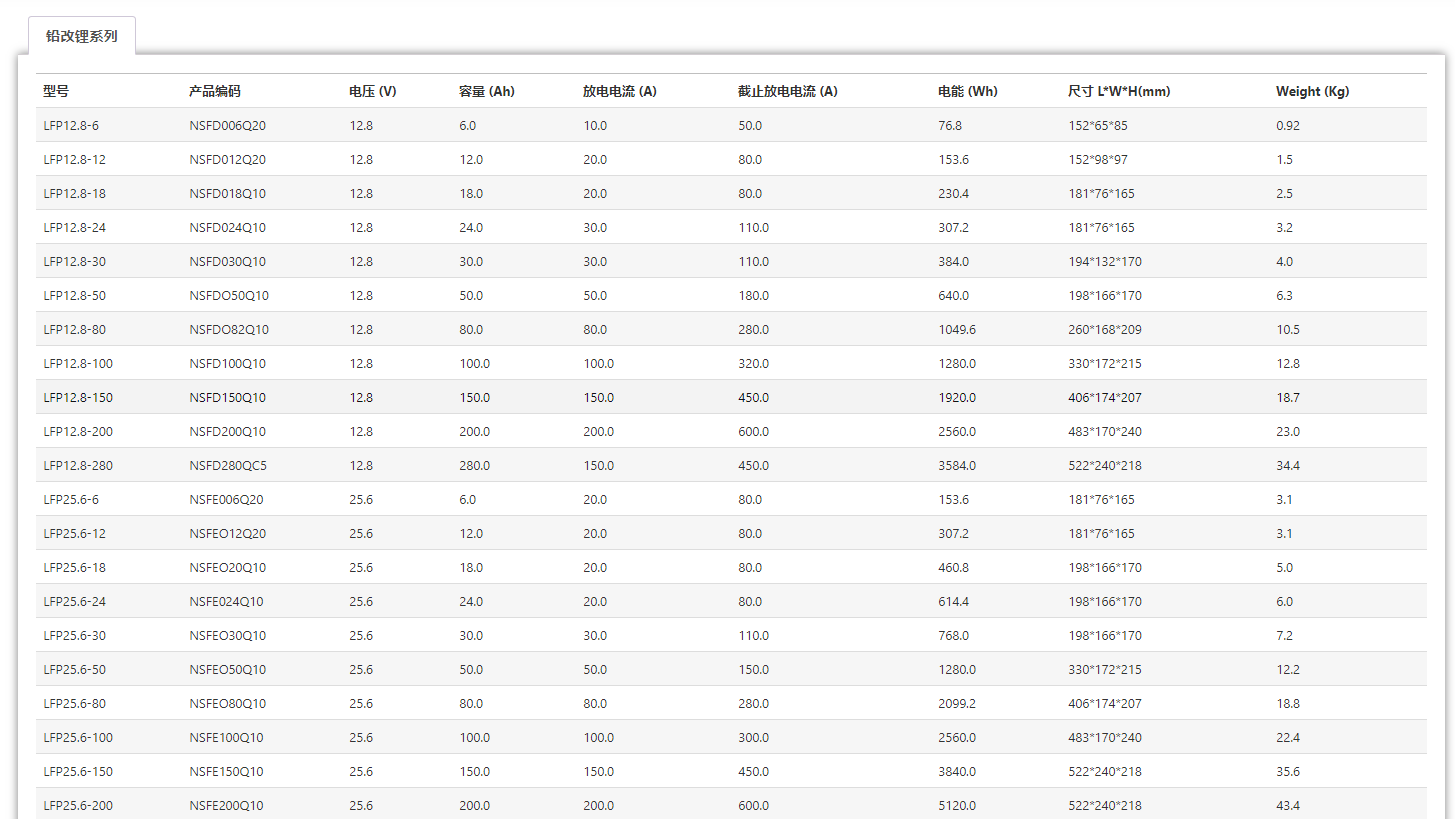Viewport: 1455px width, 819px height.
Task: Click the 1049.6 energy value
Action: click(957, 329)
